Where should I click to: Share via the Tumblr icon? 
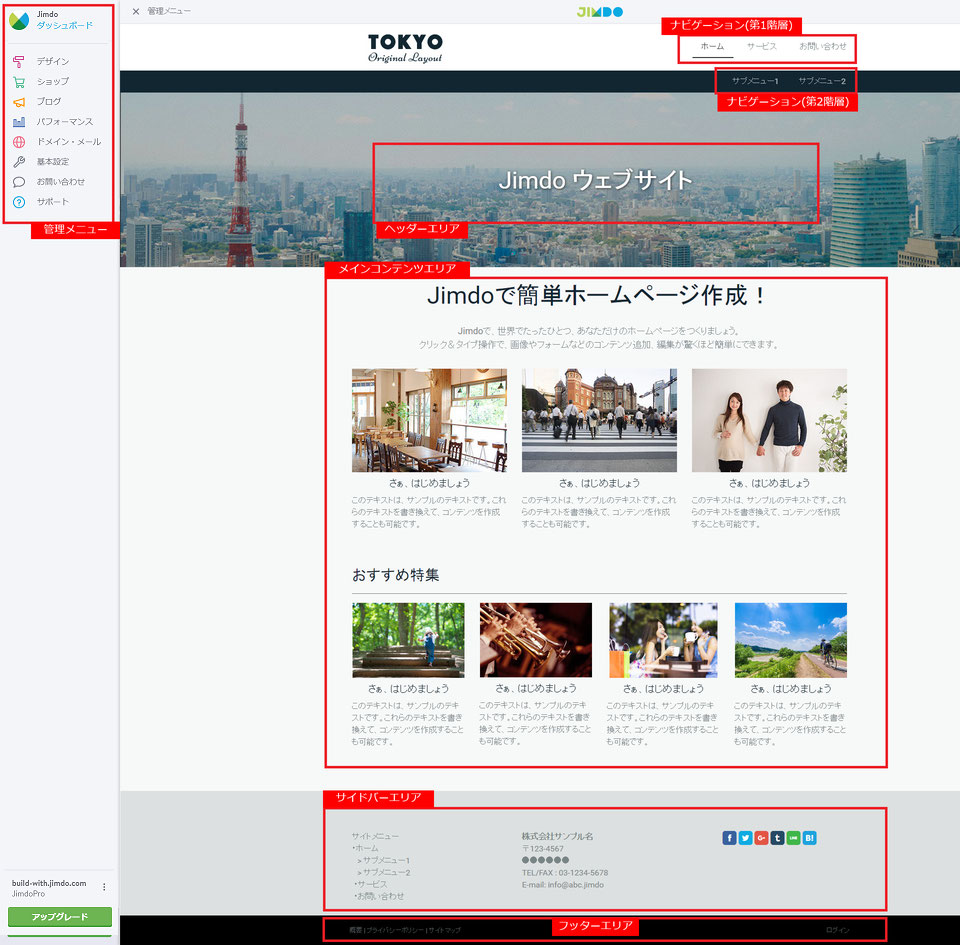pyautogui.click(x=777, y=838)
